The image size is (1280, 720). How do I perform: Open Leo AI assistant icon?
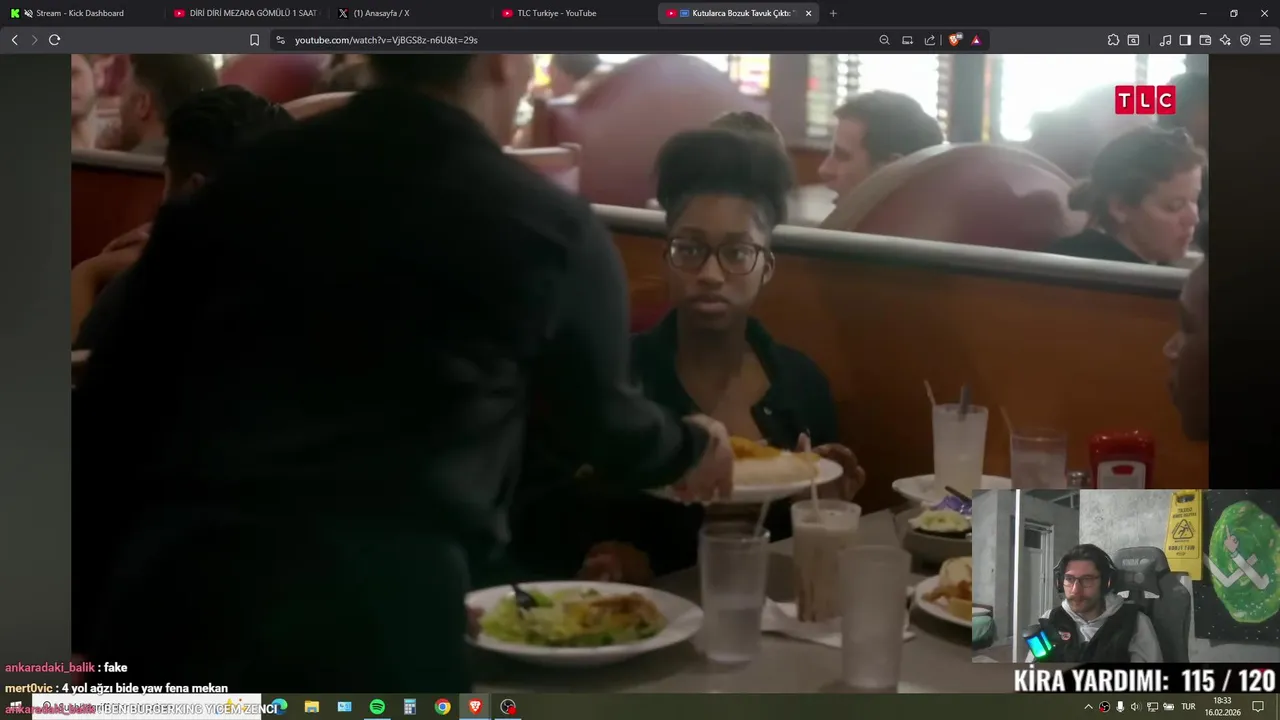[x=1225, y=40]
